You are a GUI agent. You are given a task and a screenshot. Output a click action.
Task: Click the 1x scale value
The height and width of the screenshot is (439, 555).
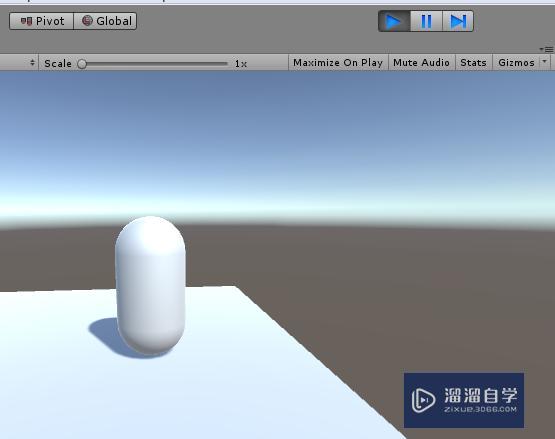click(241, 64)
